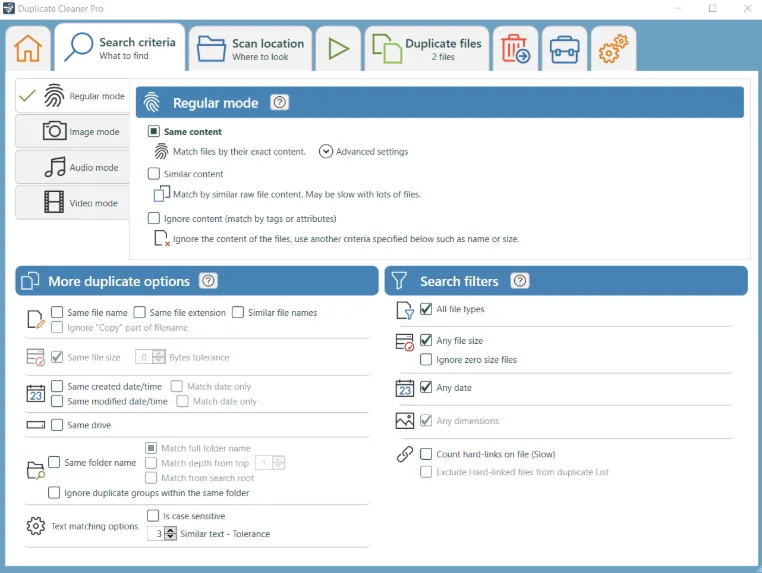Enable Count hard-links on file (Slow)
Viewport: 762px width, 573px height.
(x=426, y=453)
